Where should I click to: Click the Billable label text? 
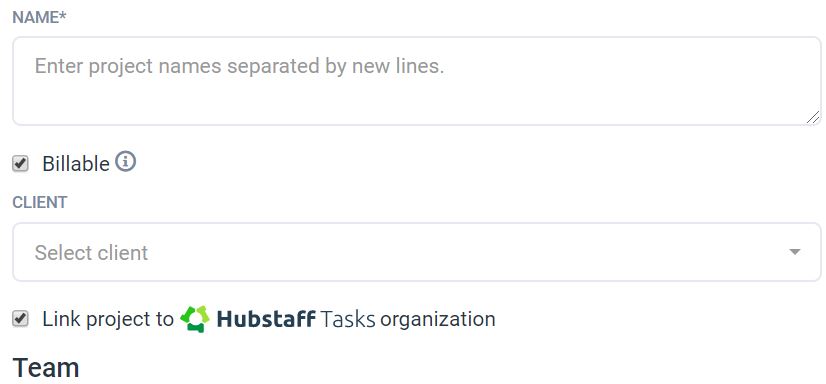76,164
